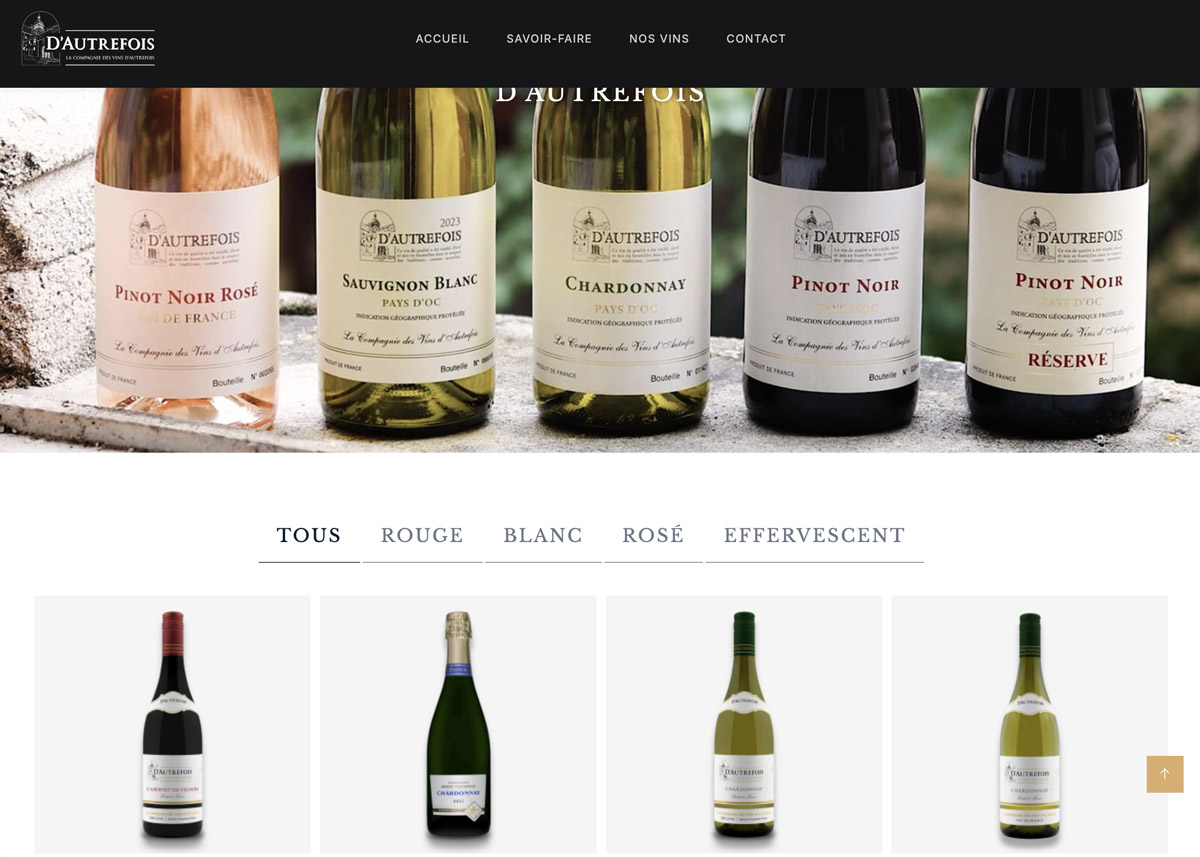Click the D'Autrefois logo in header
This screenshot has width=1200, height=857.
(88, 39)
